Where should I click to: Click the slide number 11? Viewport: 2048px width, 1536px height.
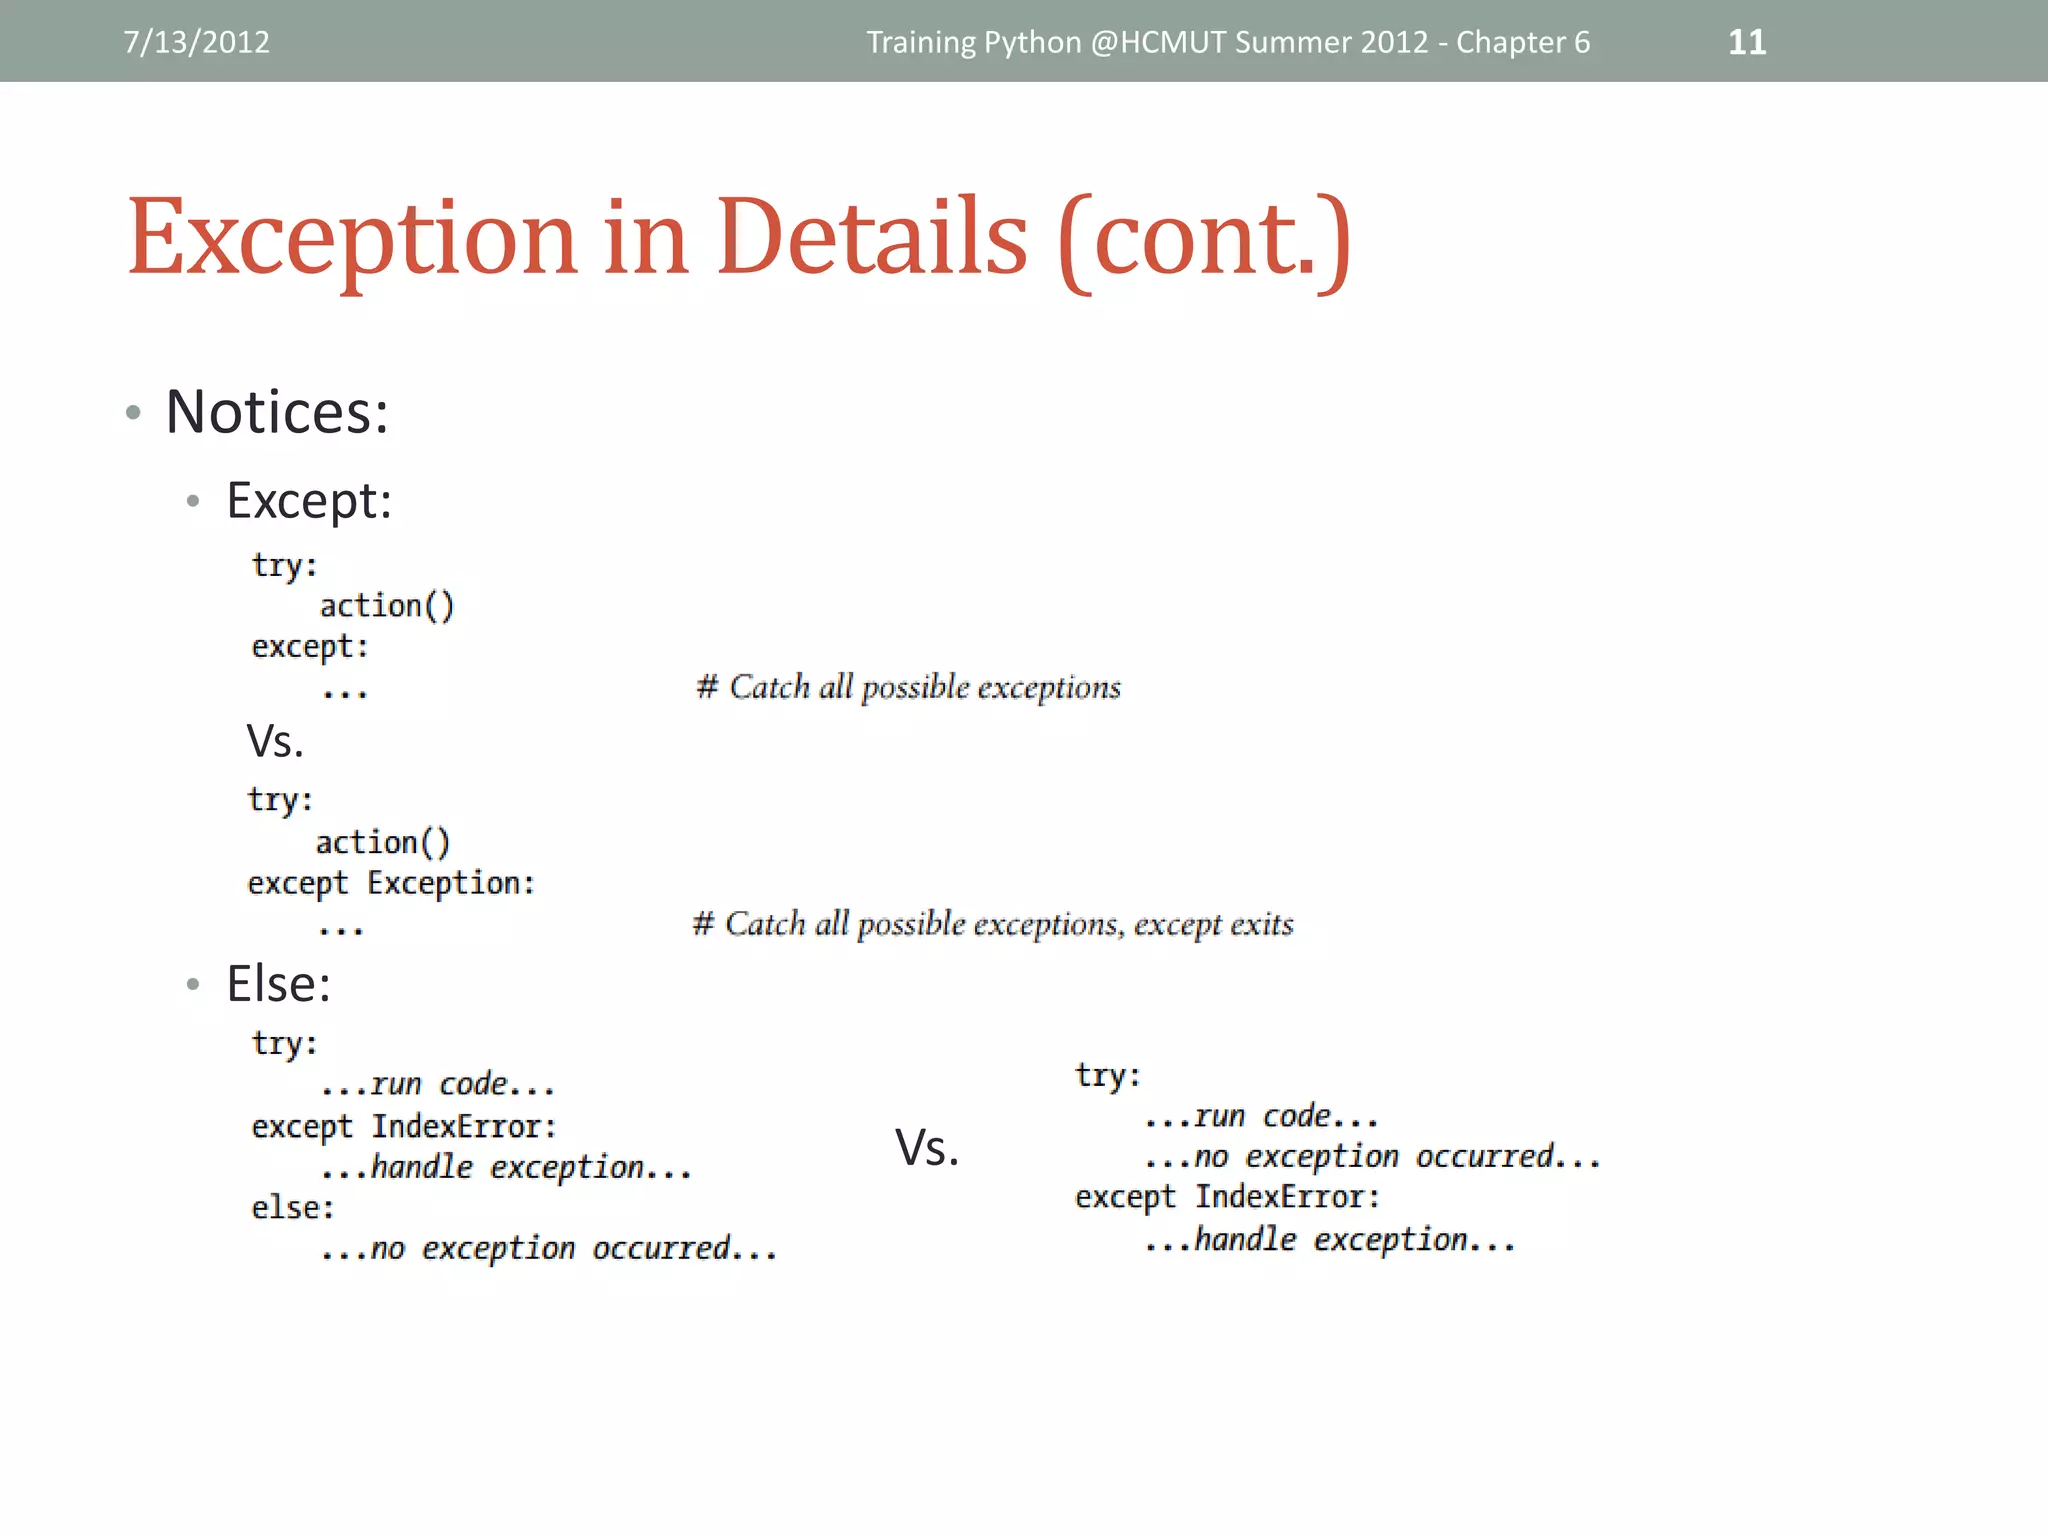click(x=1747, y=42)
